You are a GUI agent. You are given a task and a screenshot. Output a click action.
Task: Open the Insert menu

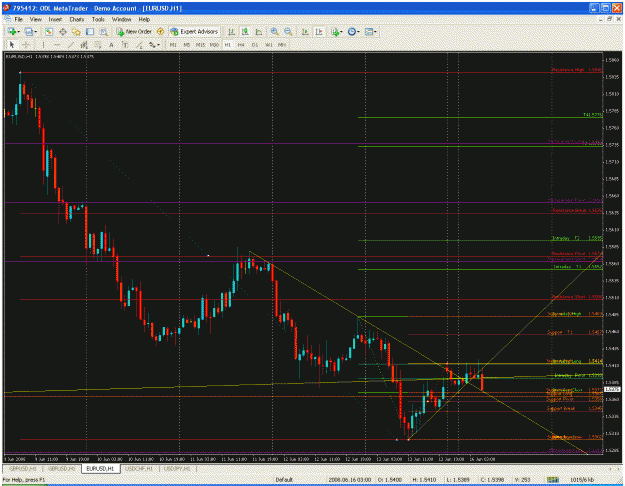click(55, 19)
